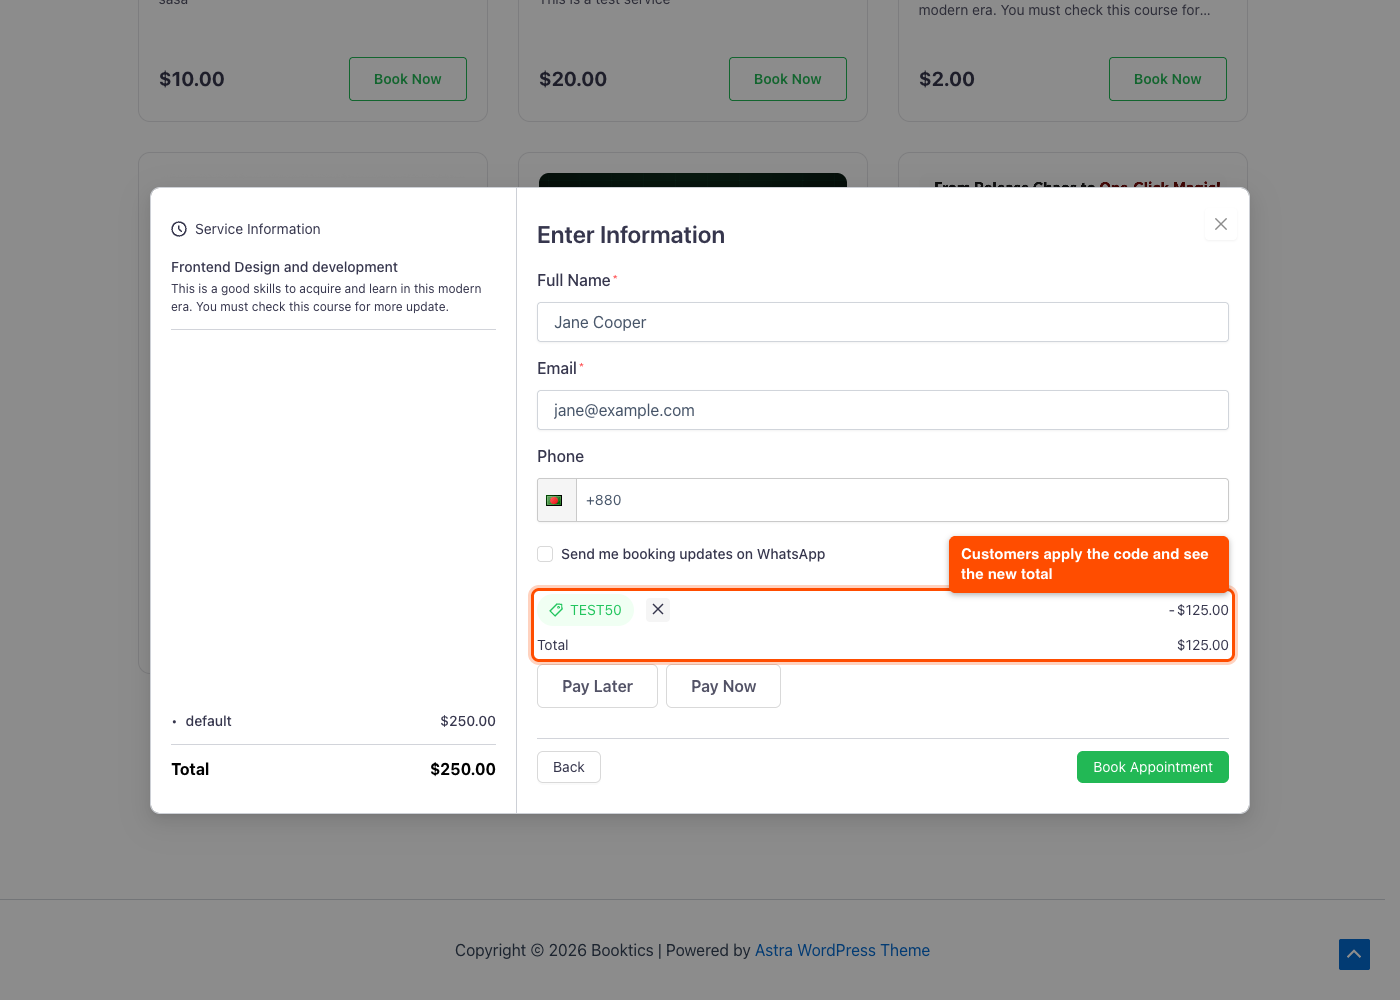Enable WhatsApp booking updates checkbox
This screenshot has height=1000, width=1400.
(x=545, y=554)
